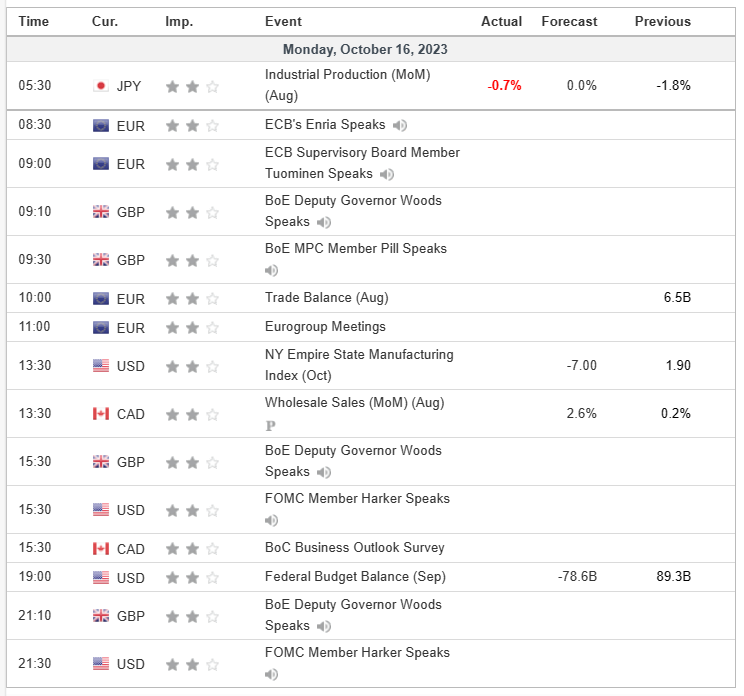
Task: Click speaker icon under 15:30 FOMC Harker Speaks
Action: 271,520
